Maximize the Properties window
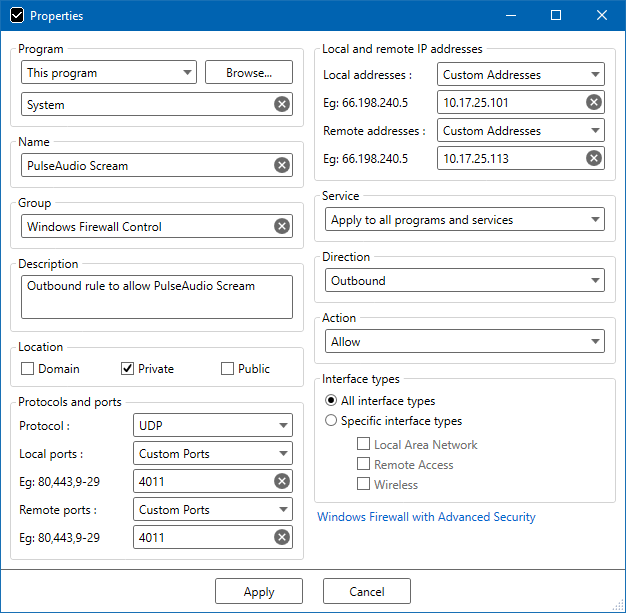 pyautogui.click(x=556, y=16)
